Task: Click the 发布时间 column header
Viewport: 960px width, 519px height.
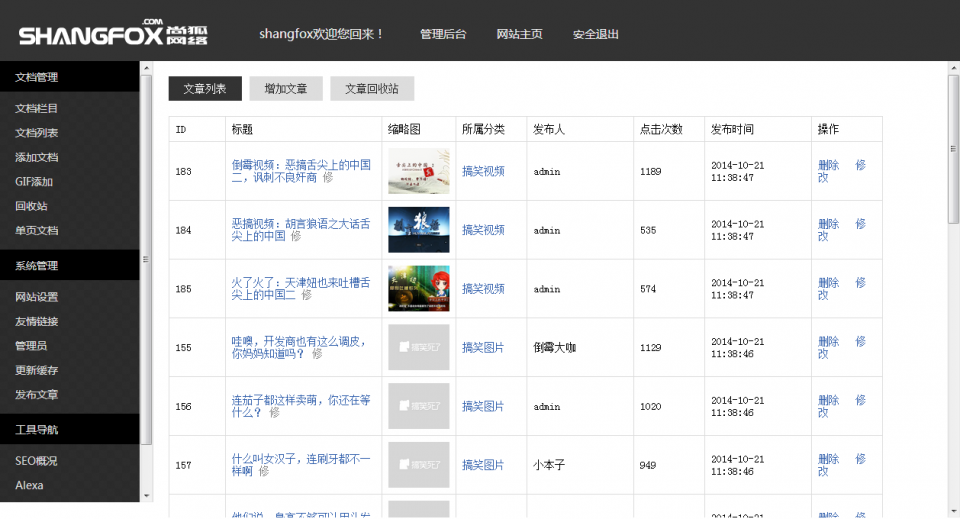Action: 732,129
